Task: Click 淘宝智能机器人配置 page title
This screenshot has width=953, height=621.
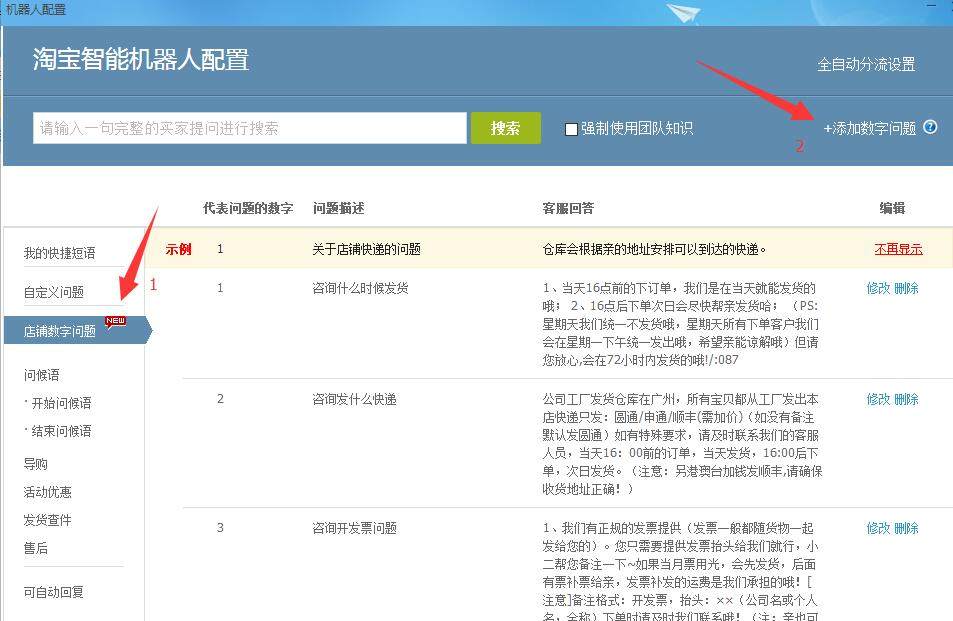Action: click(141, 60)
